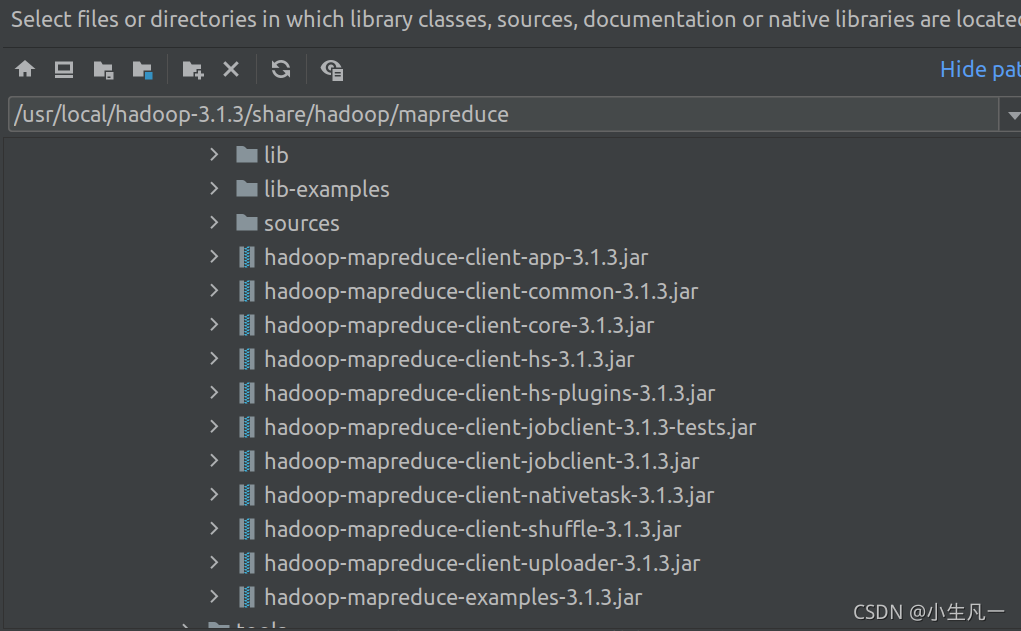Viewport: 1021px width, 631px height.
Task: Expand hadoop-mapreduce-client-hs-3.1.3.jar node
Action: tap(214, 359)
